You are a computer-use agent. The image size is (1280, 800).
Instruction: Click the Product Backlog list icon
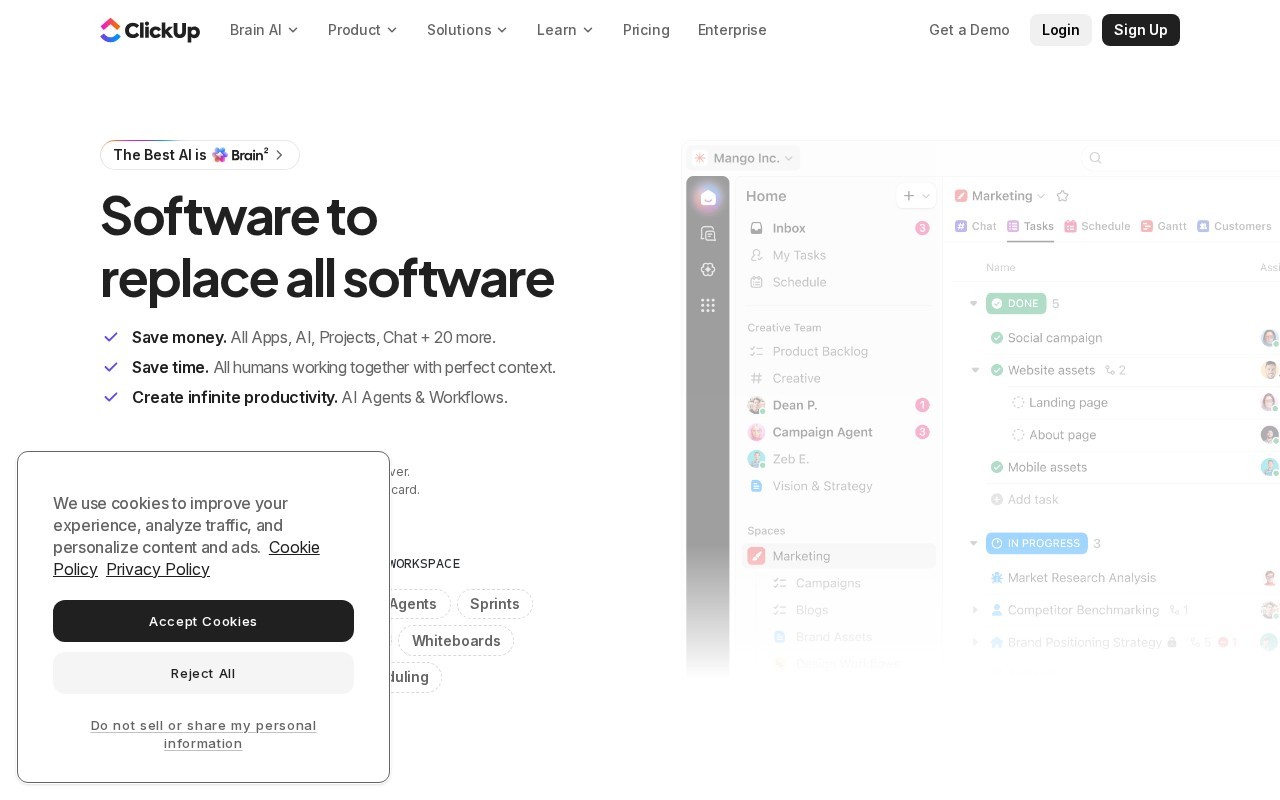point(757,351)
